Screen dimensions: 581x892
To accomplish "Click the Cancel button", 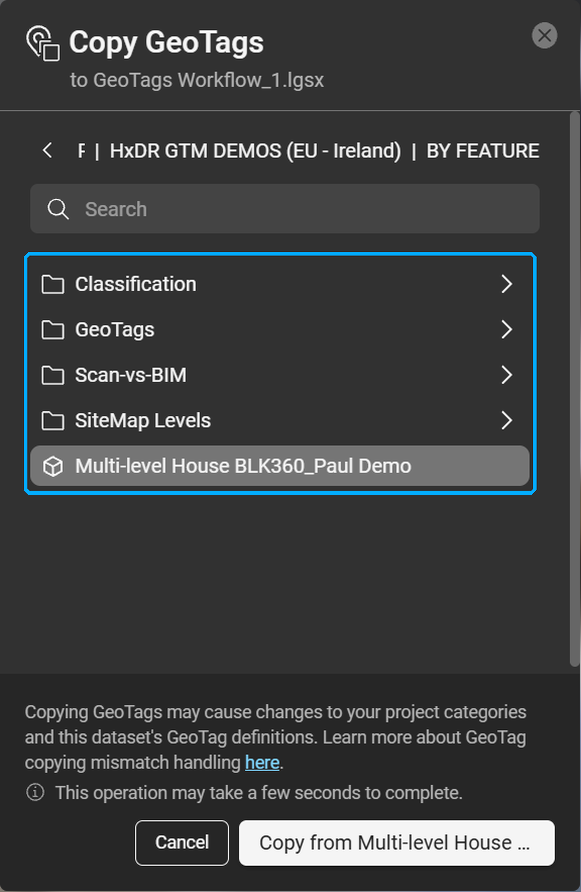I will click(182, 843).
